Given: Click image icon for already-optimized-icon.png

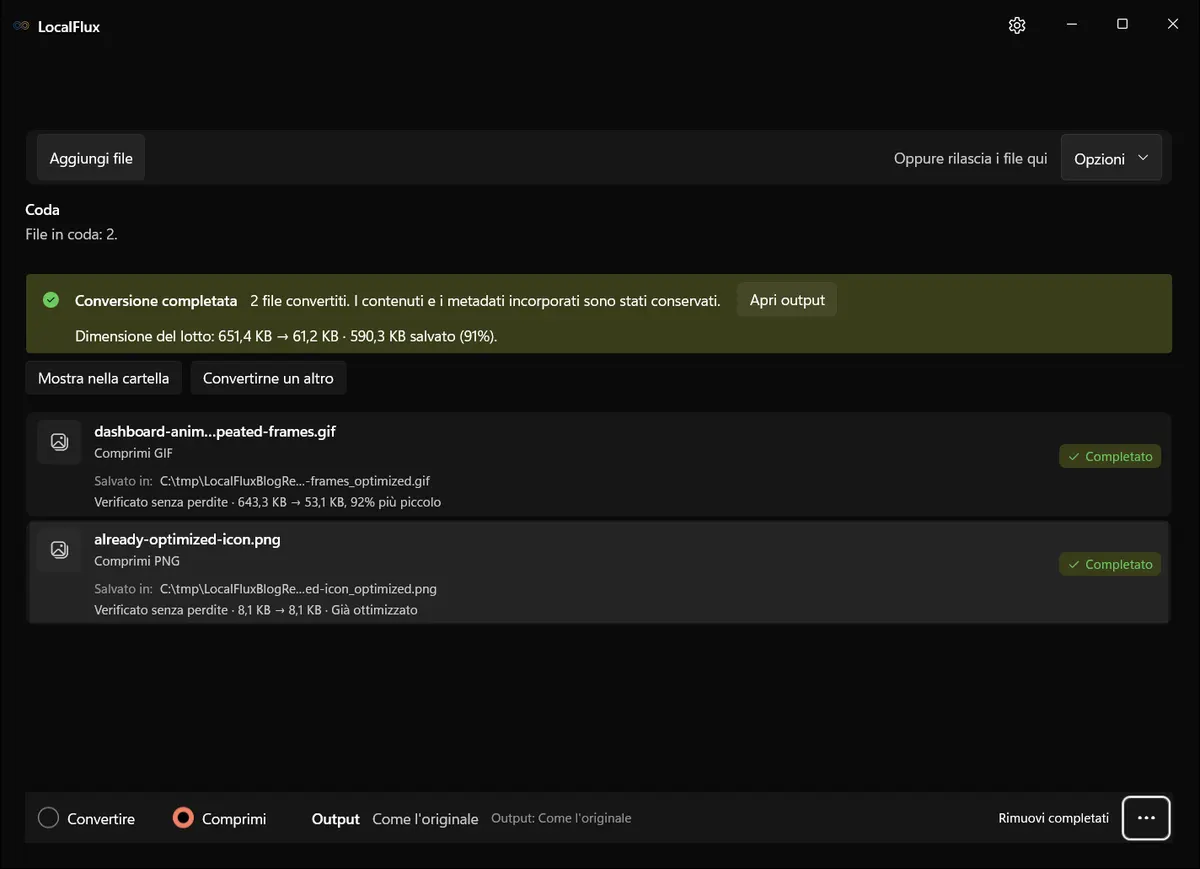Looking at the screenshot, I should (59, 549).
